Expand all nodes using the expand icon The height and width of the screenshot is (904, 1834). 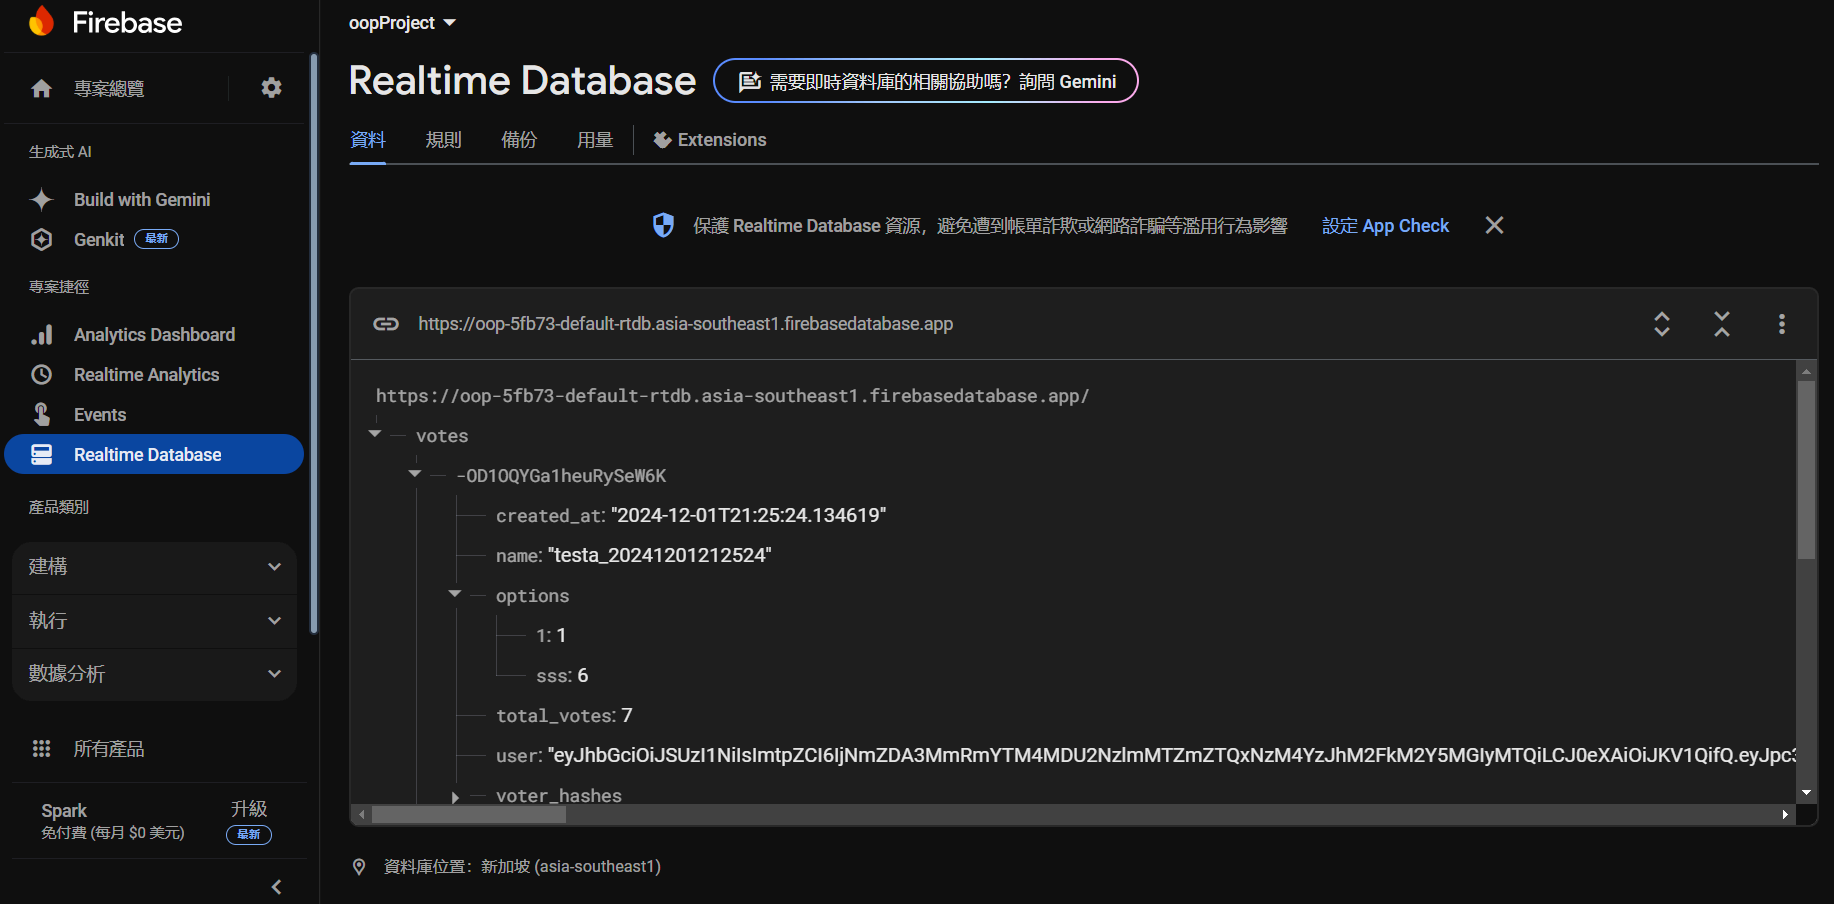coord(1662,324)
